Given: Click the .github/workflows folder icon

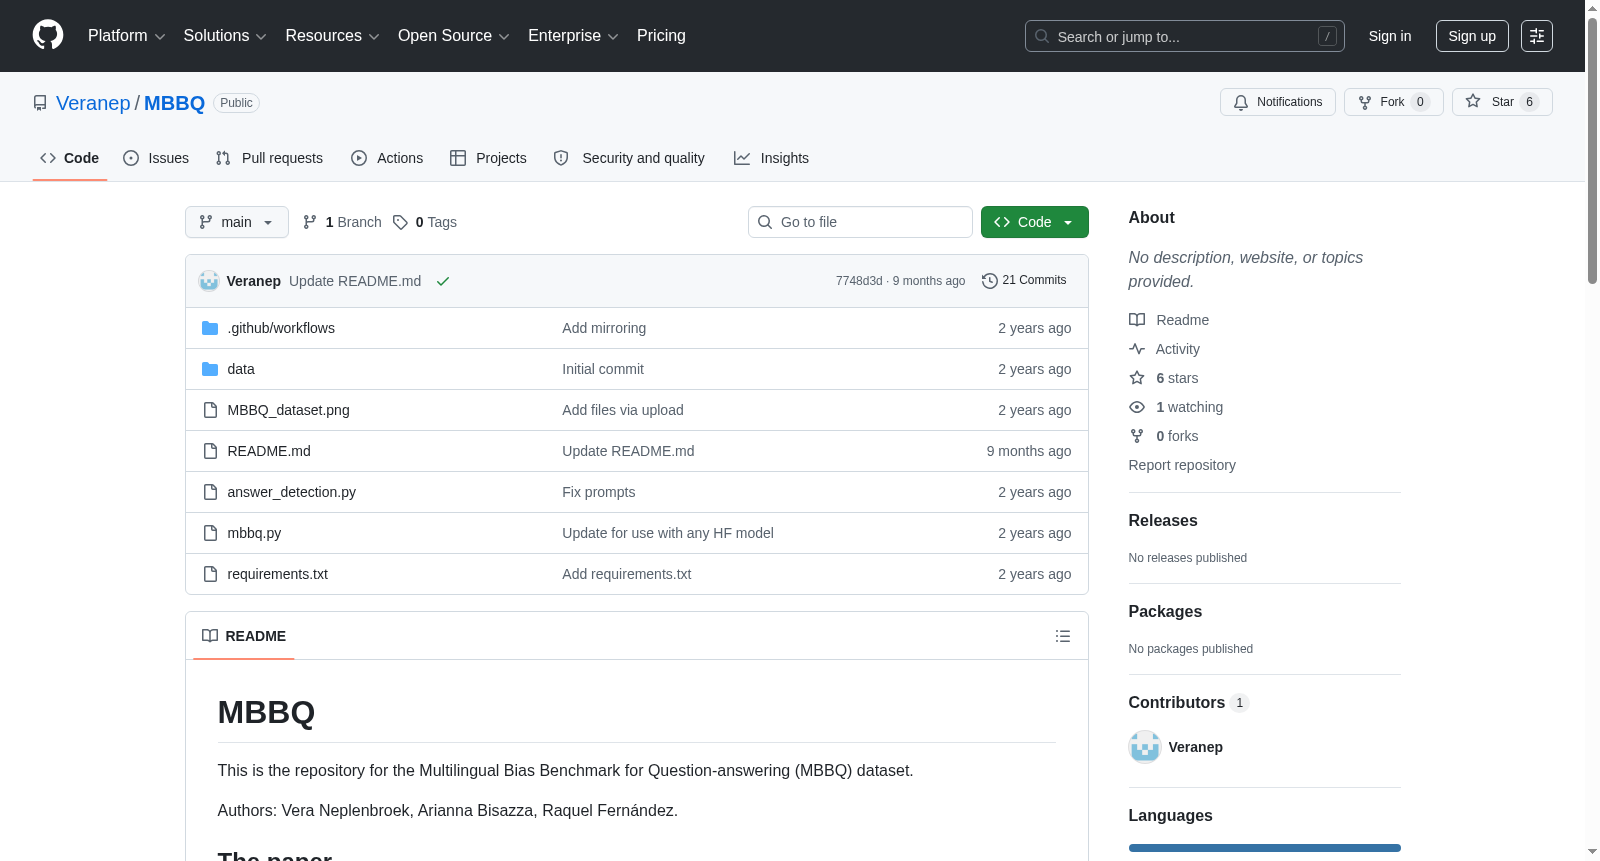Looking at the screenshot, I should point(210,328).
